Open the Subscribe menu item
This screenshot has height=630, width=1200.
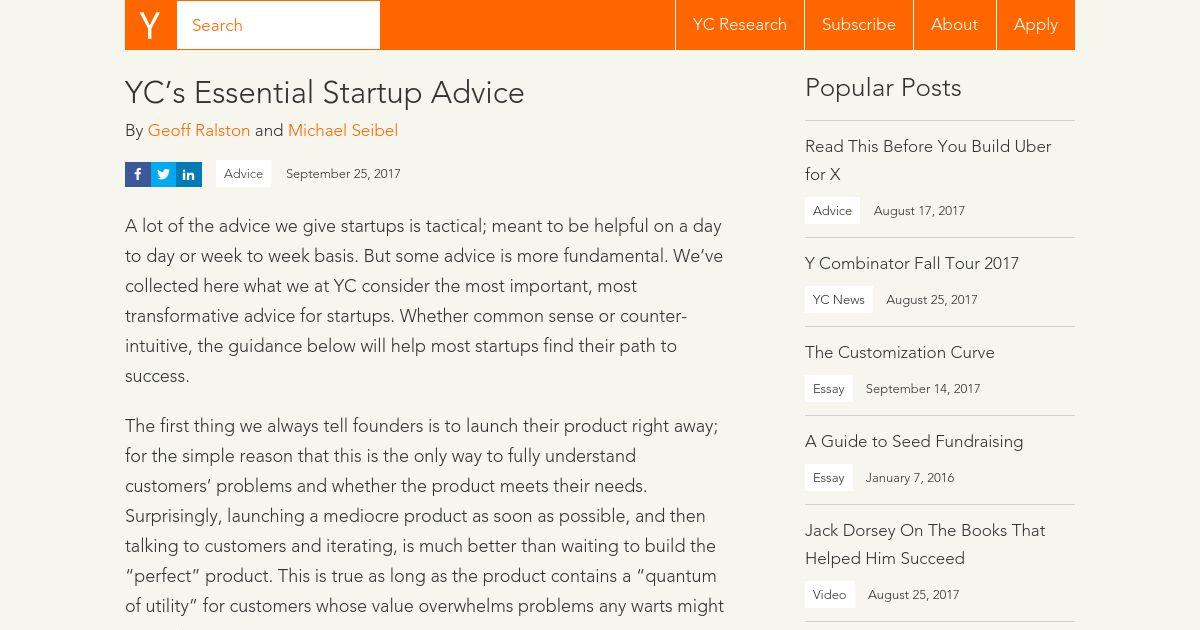coord(859,25)
